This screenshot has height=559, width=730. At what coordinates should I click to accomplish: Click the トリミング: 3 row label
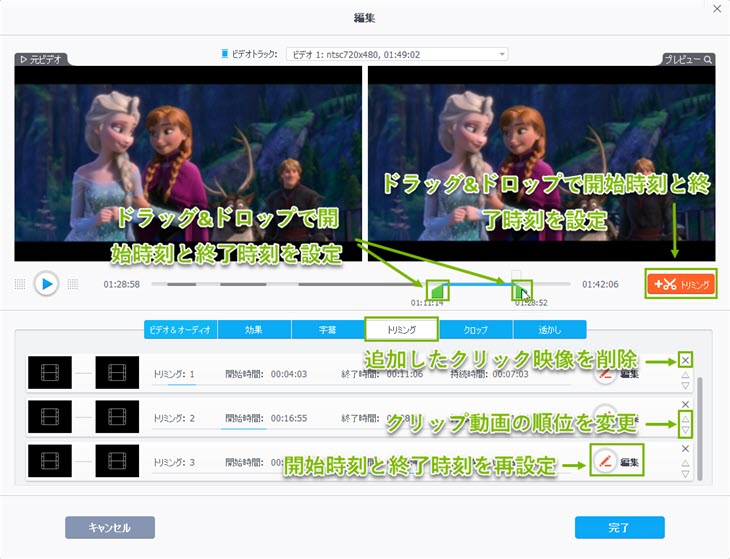tap(174, 462)
